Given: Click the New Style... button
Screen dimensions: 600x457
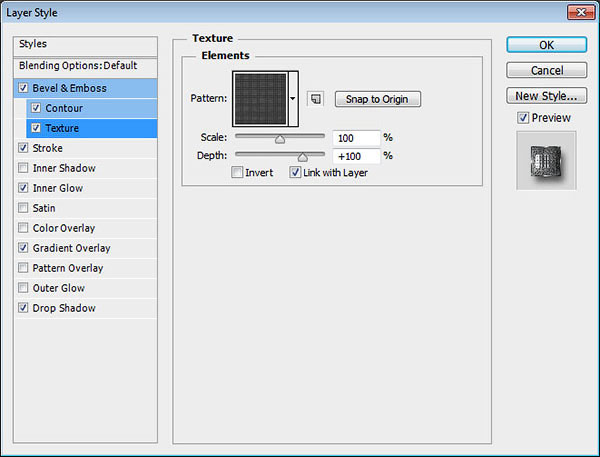Looking at the screenshot, I should 546,96.
